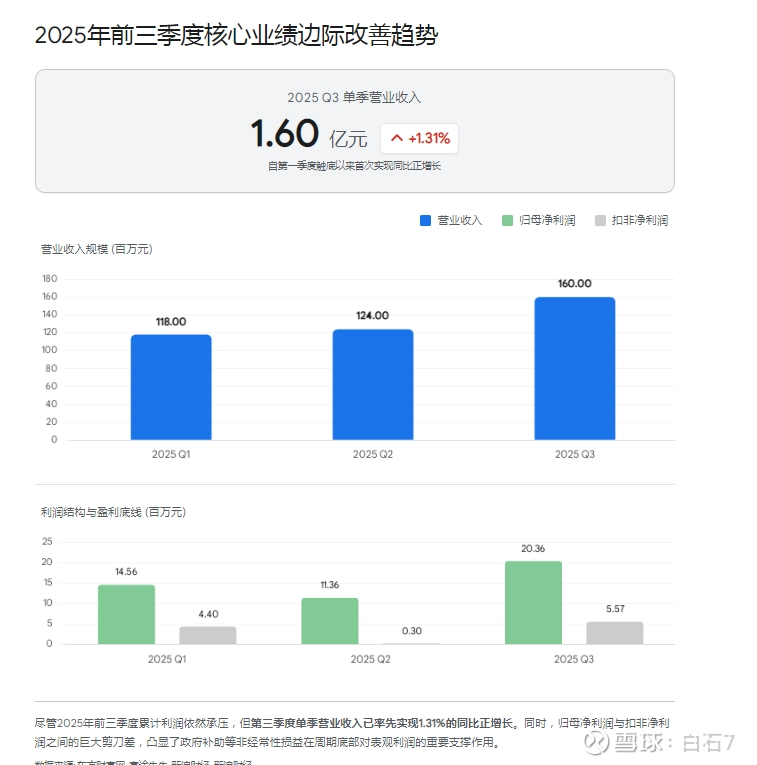
Task: Click the 2025 Q2 label under the profit chart
Action: click(371, 659)
